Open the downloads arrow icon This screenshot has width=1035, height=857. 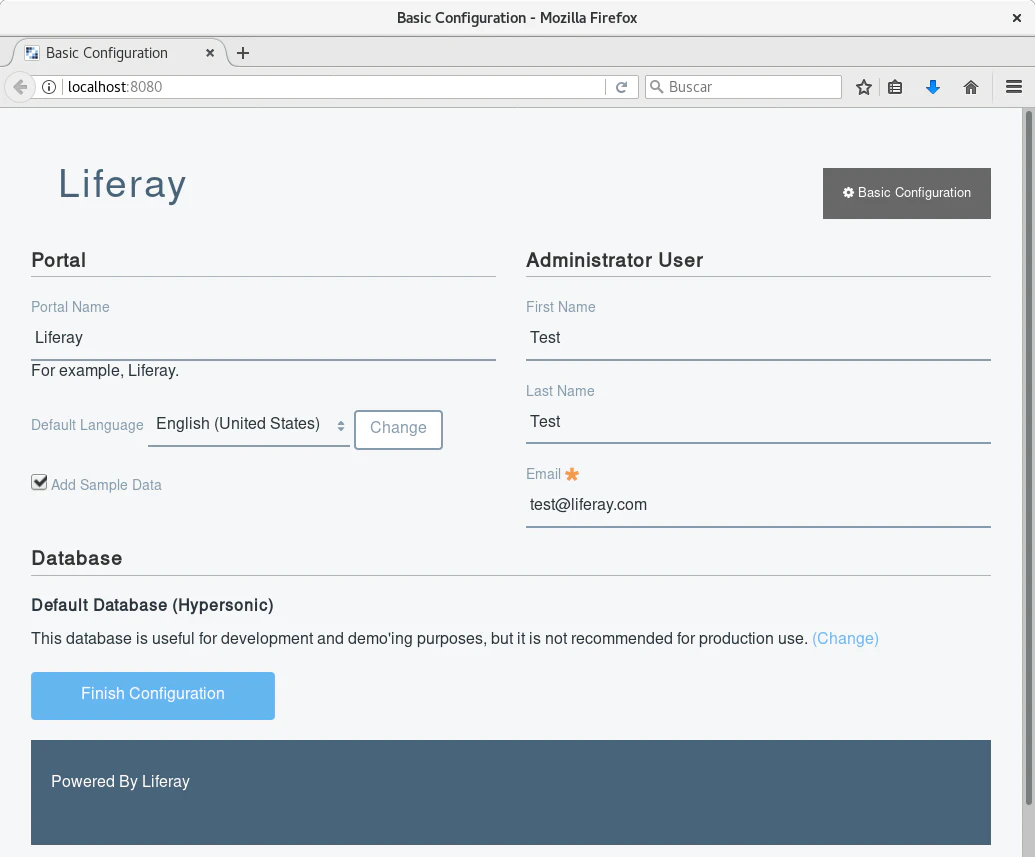click(933, 87)
